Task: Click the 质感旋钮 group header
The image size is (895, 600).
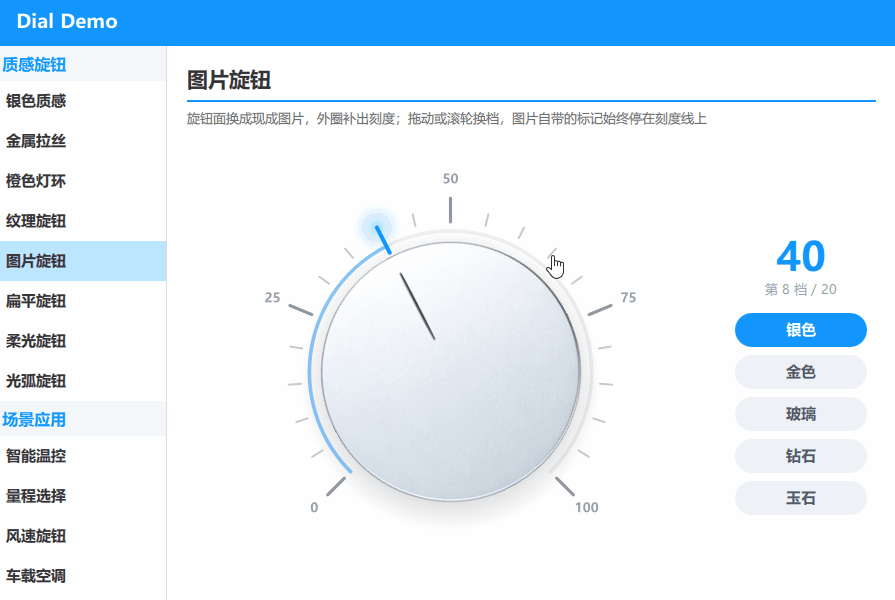Action: (x=83, y=64)
